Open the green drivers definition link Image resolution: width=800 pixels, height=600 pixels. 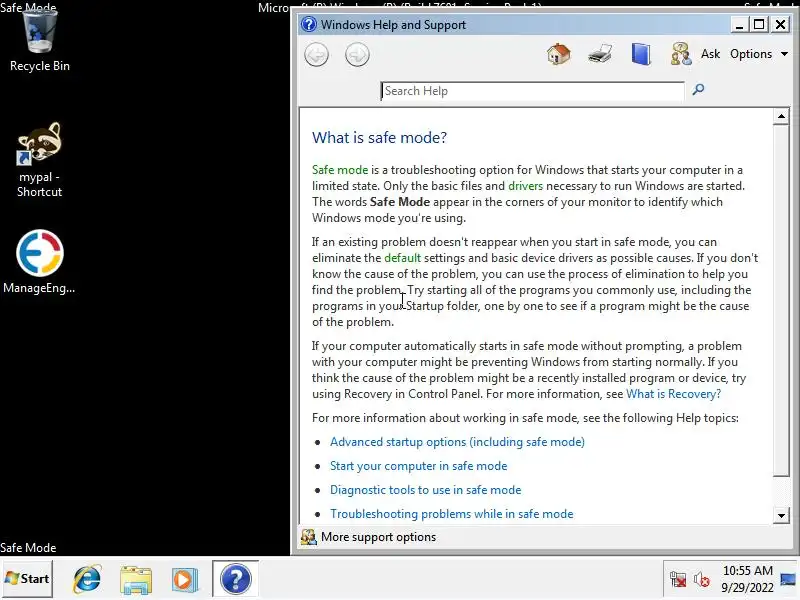[x=526, y=186]
